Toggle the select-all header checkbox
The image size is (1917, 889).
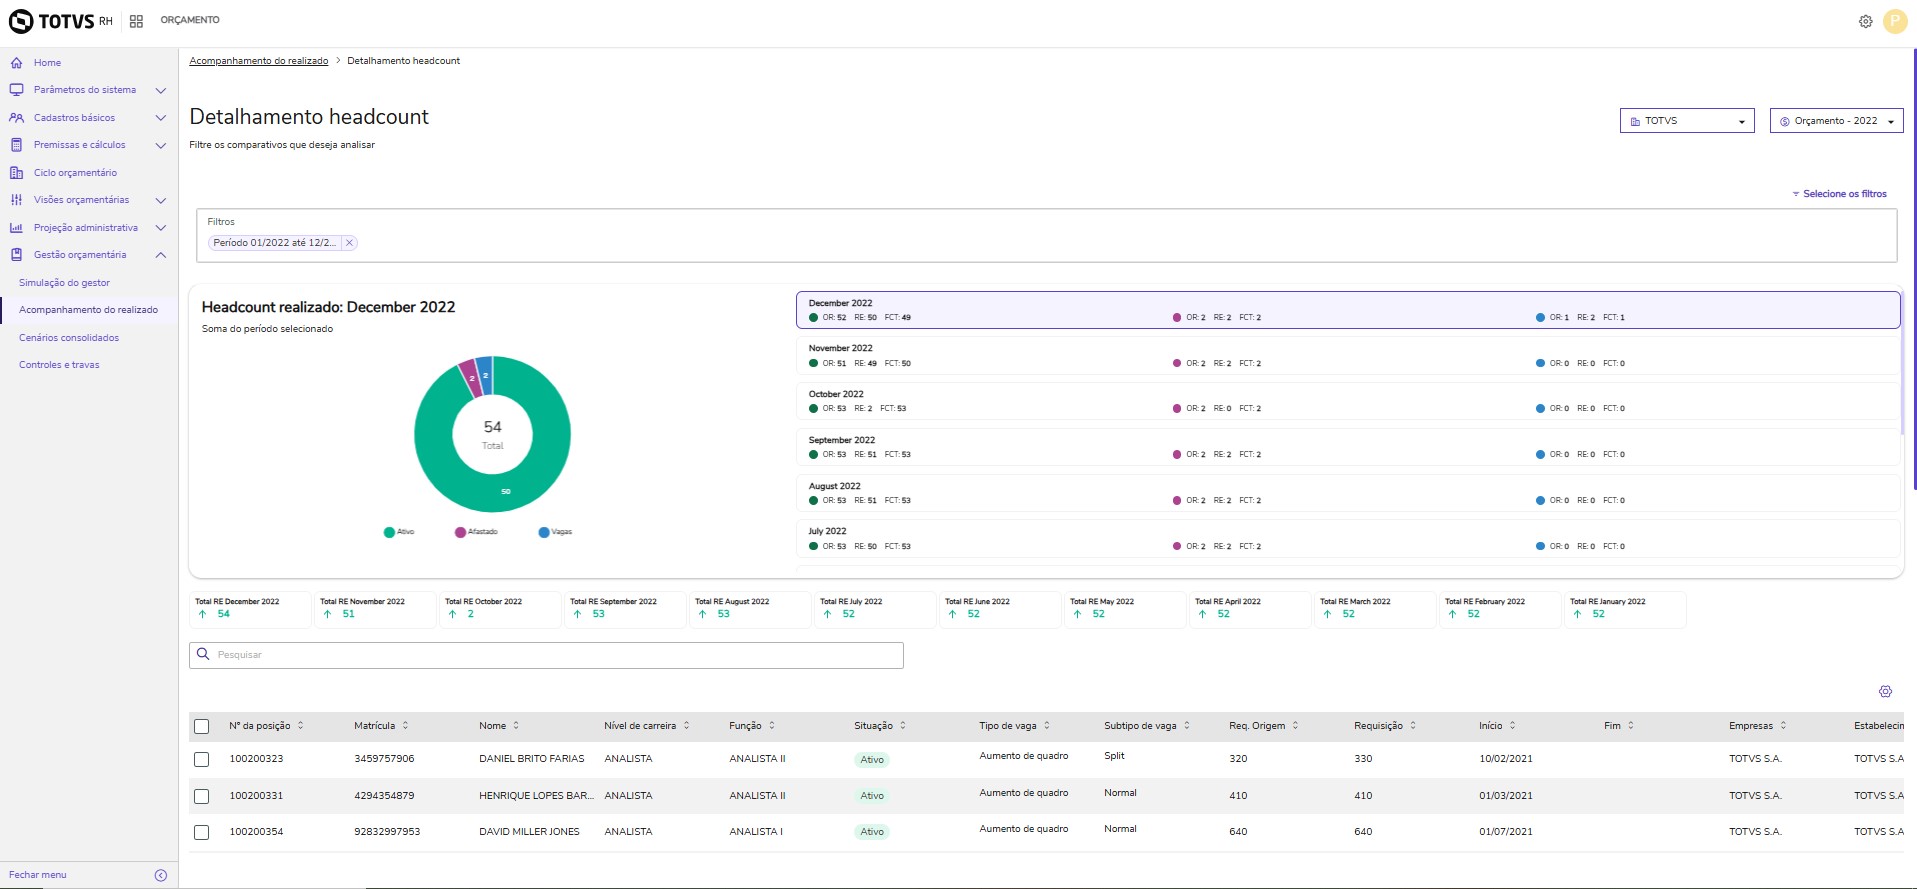click(202, 726)
